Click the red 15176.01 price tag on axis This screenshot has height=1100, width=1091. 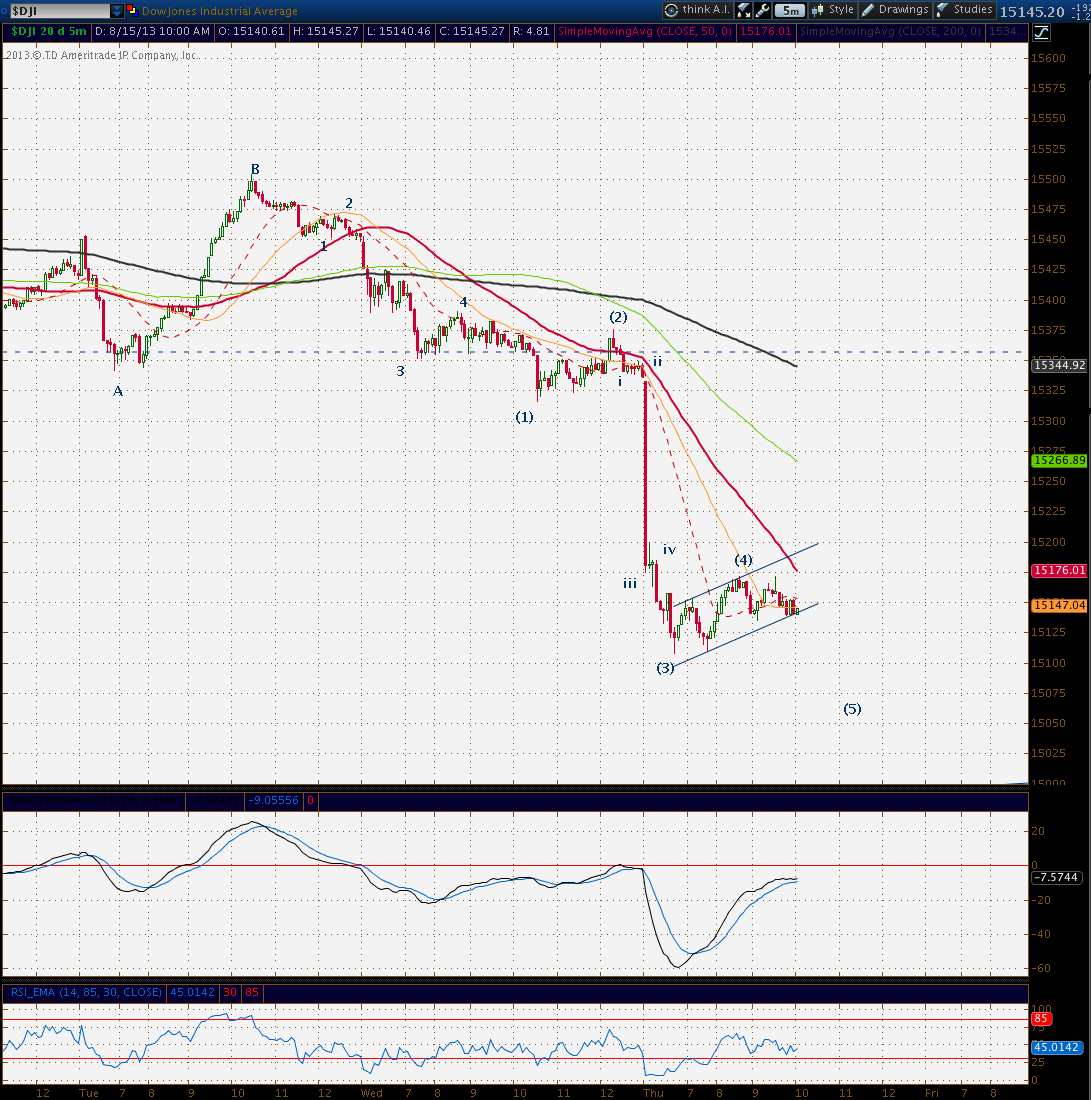[1059, 570]
